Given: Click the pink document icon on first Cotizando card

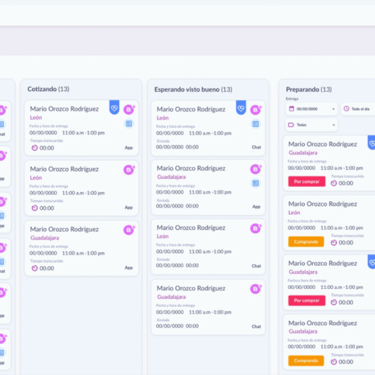Looking at the screenshot, I should click(x=129, y=109).
